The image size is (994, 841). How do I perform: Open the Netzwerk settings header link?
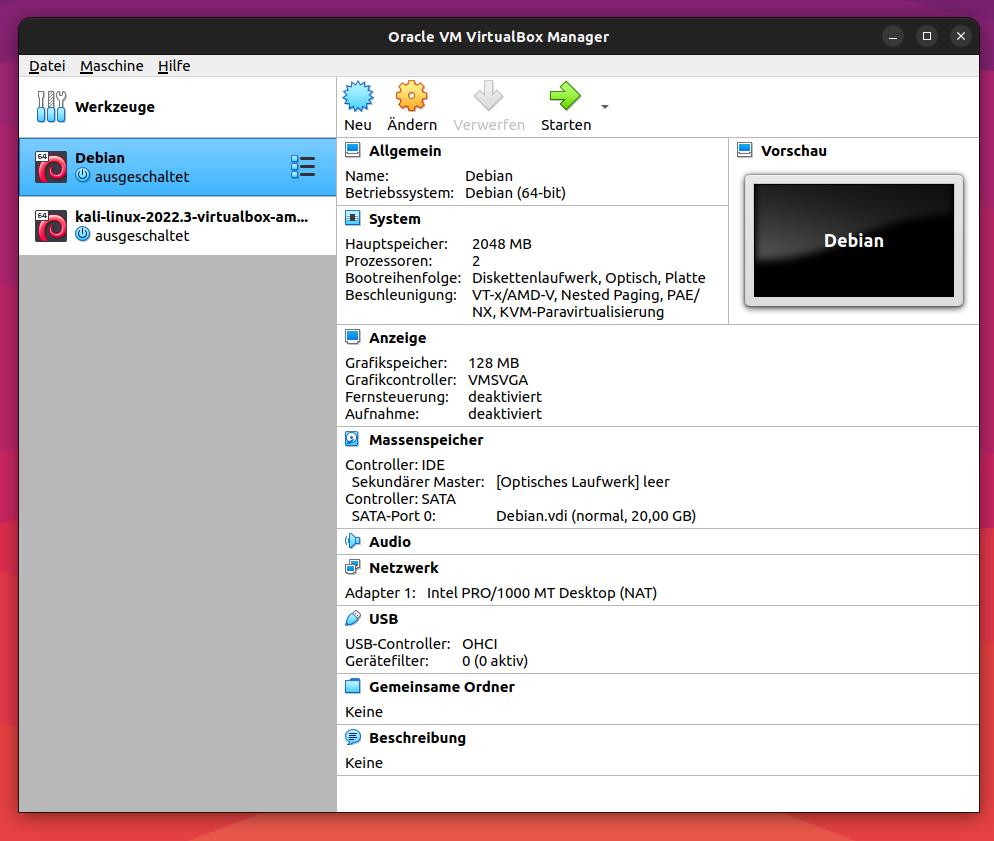[x=404, y=568]
